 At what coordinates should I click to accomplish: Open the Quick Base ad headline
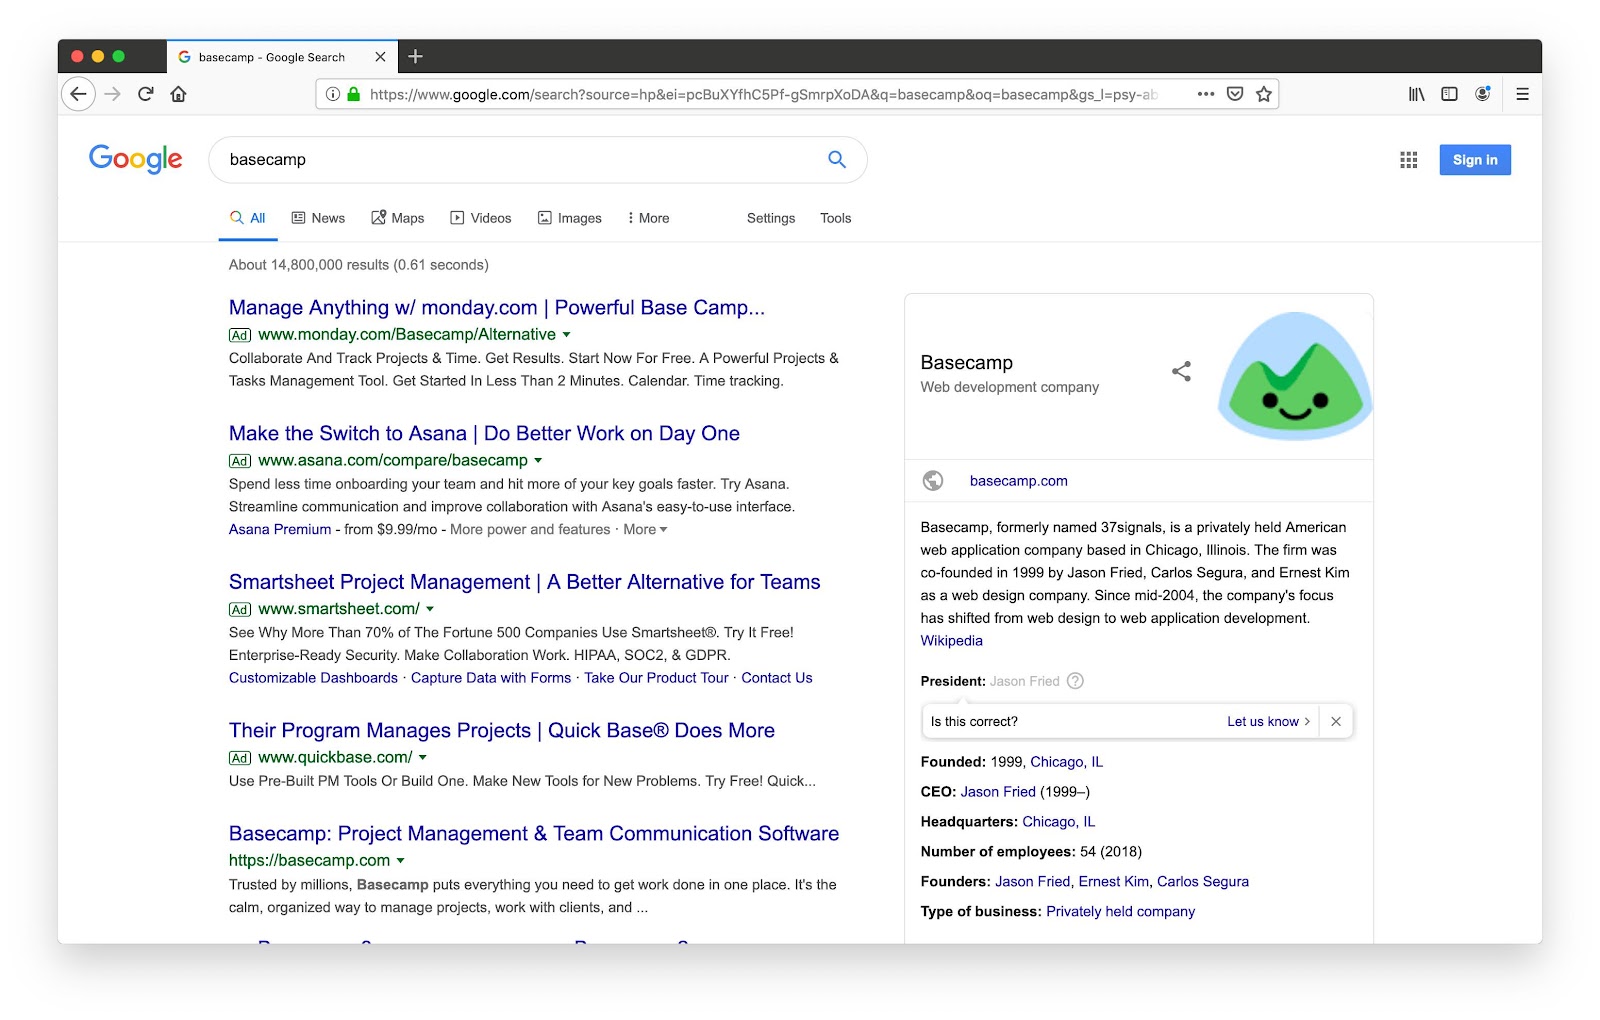point(502,731)
